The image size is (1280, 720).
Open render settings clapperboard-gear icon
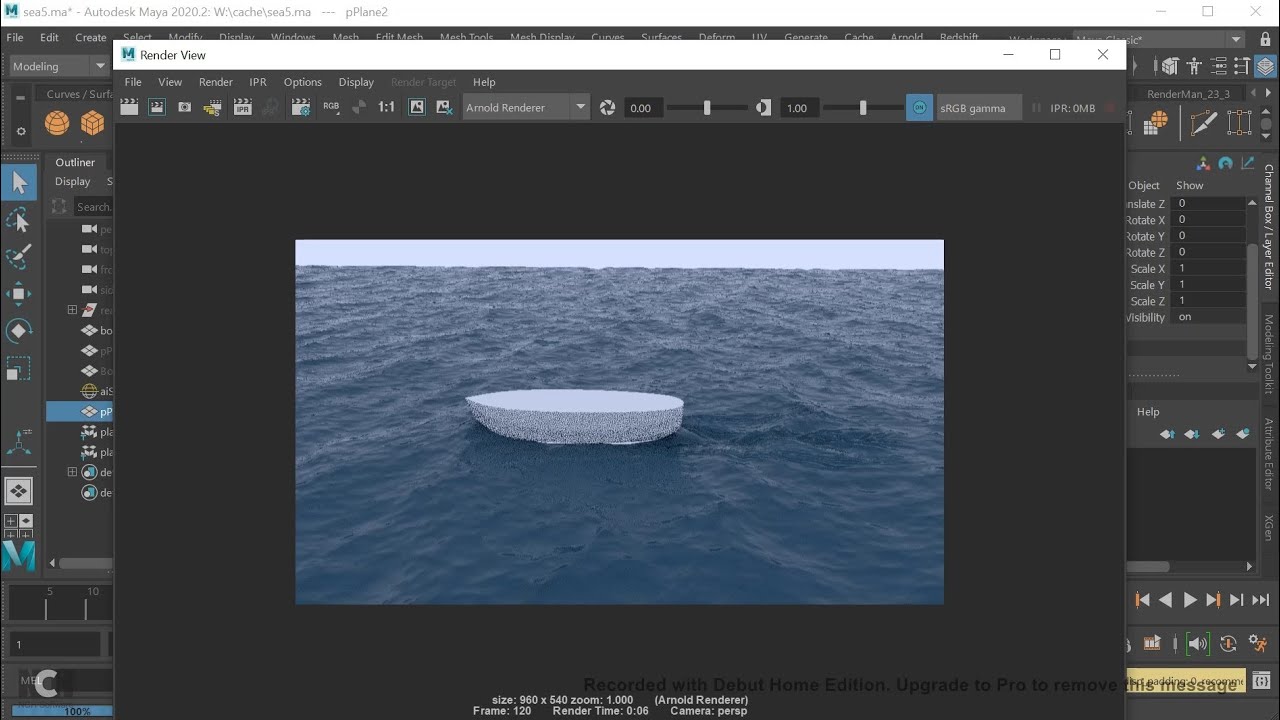pyautogui.click(x=300, y=107)
